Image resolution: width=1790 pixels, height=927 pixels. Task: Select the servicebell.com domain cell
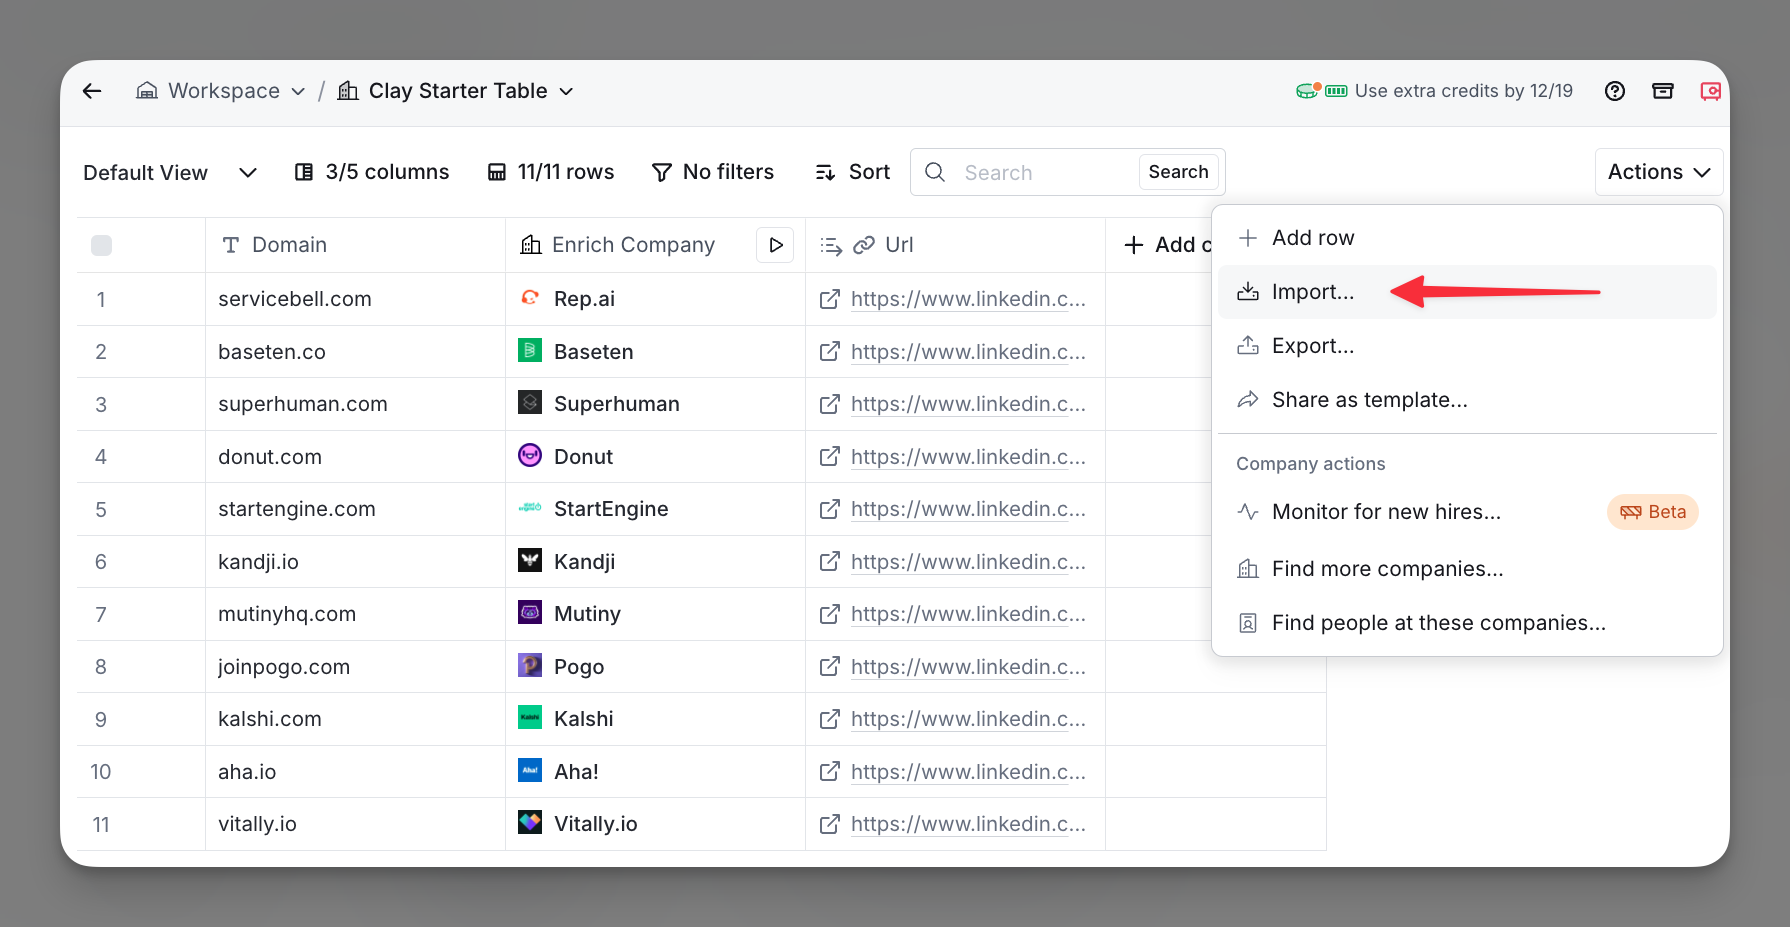[355, 299]
